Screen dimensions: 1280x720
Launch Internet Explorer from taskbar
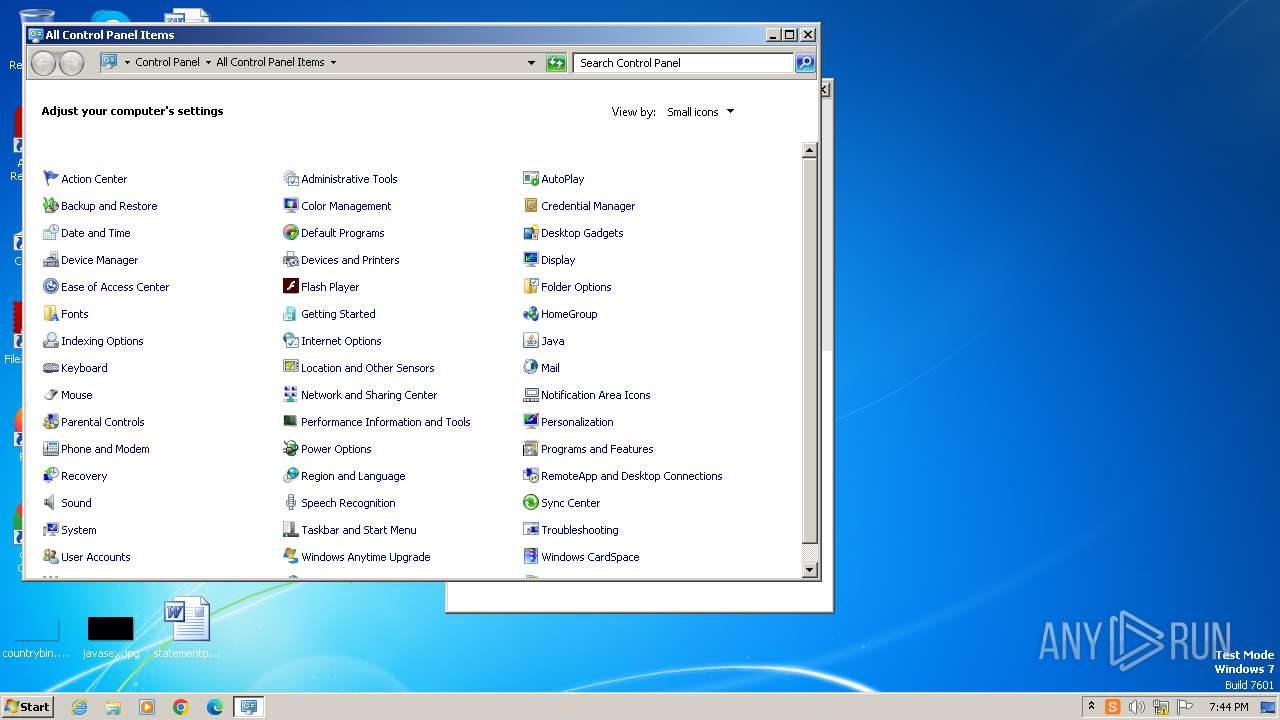[79, 707]
